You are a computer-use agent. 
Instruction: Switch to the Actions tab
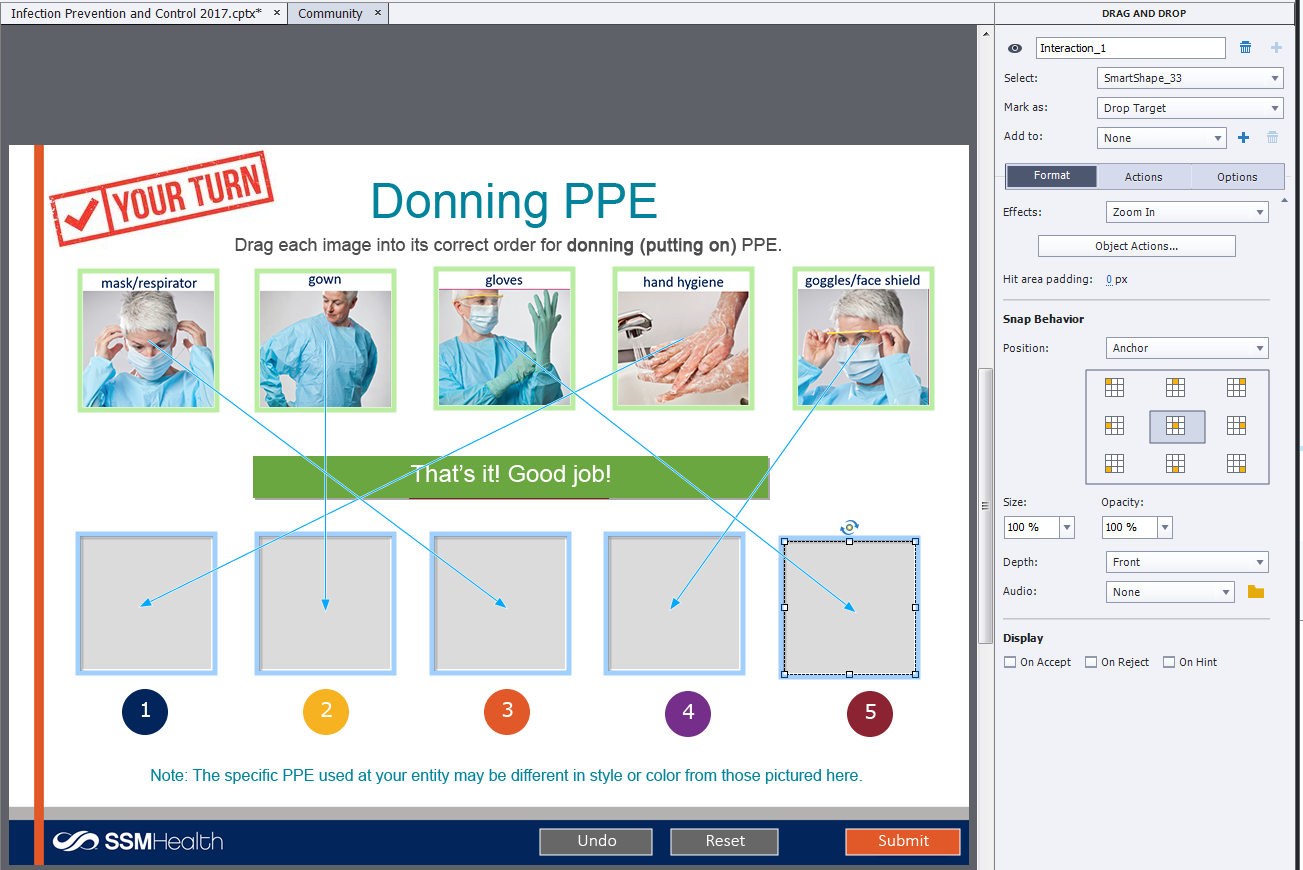(x=1143, y=177)
